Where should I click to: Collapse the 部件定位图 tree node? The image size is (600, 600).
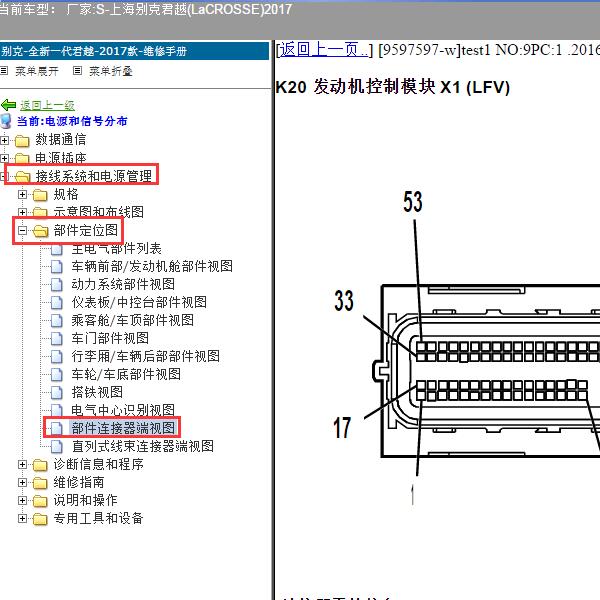pos(22,230)
